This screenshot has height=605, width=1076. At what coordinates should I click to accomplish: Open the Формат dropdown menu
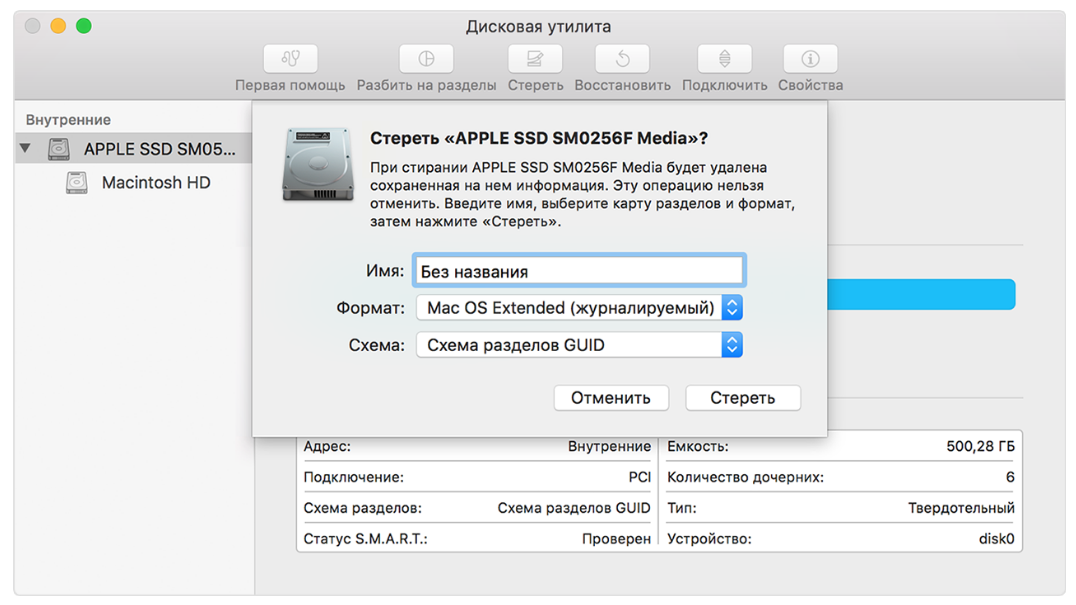[x=579, y=308]
